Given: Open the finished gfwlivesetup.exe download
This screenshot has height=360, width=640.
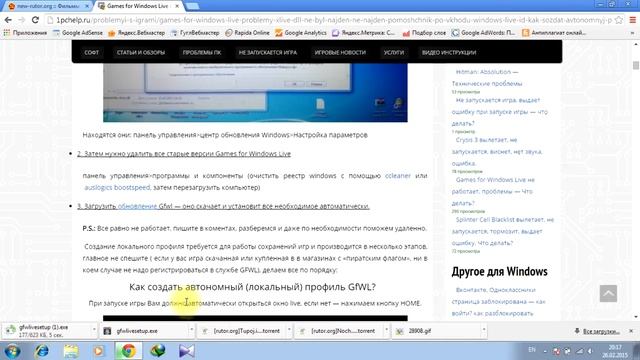Looking at the screenshot, I should coord(144,331).
